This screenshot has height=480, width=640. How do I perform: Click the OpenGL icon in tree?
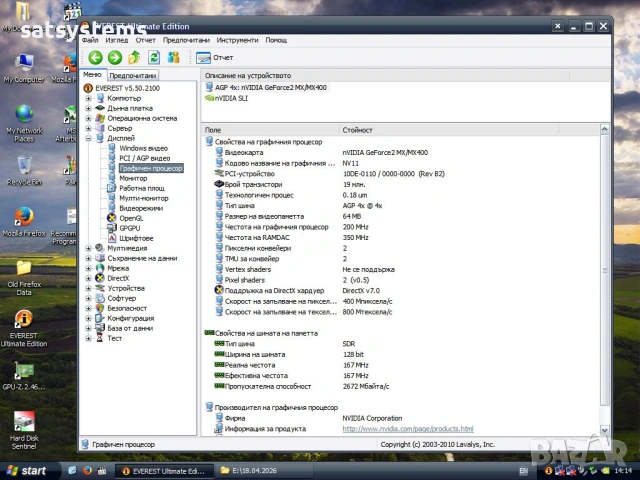click(x=111, y=218)
